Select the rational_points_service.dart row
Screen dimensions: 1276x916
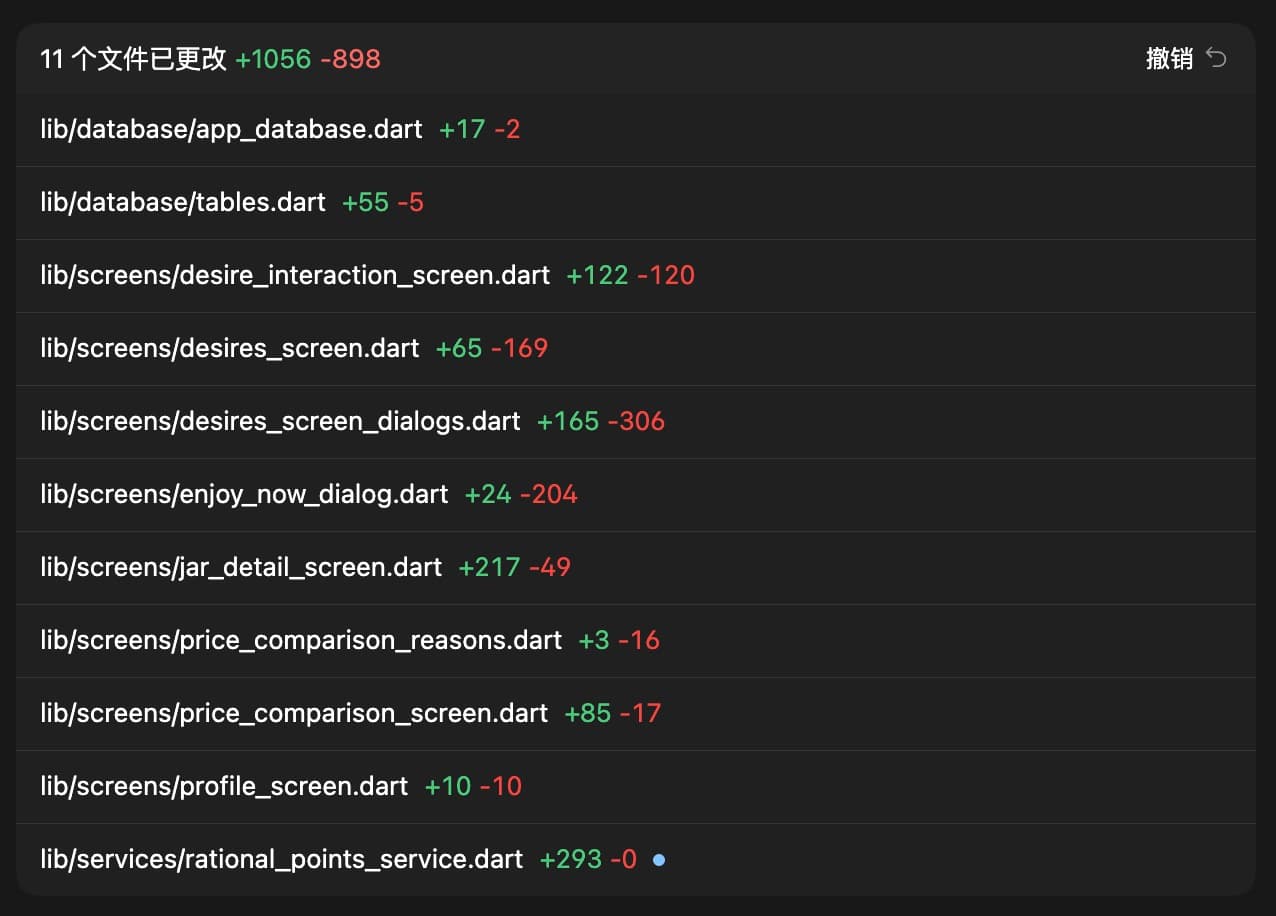280,859
